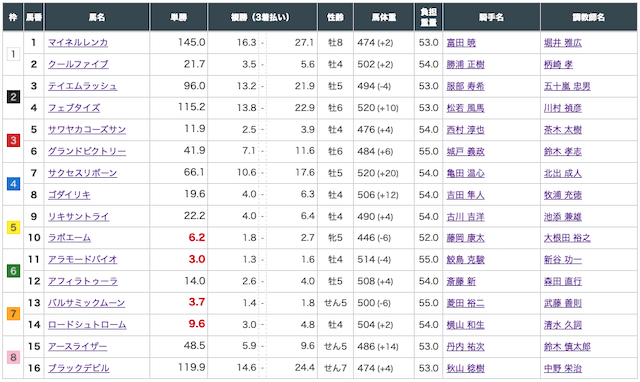Click the yellow frame number 5 badge

[x=13, y=227]
